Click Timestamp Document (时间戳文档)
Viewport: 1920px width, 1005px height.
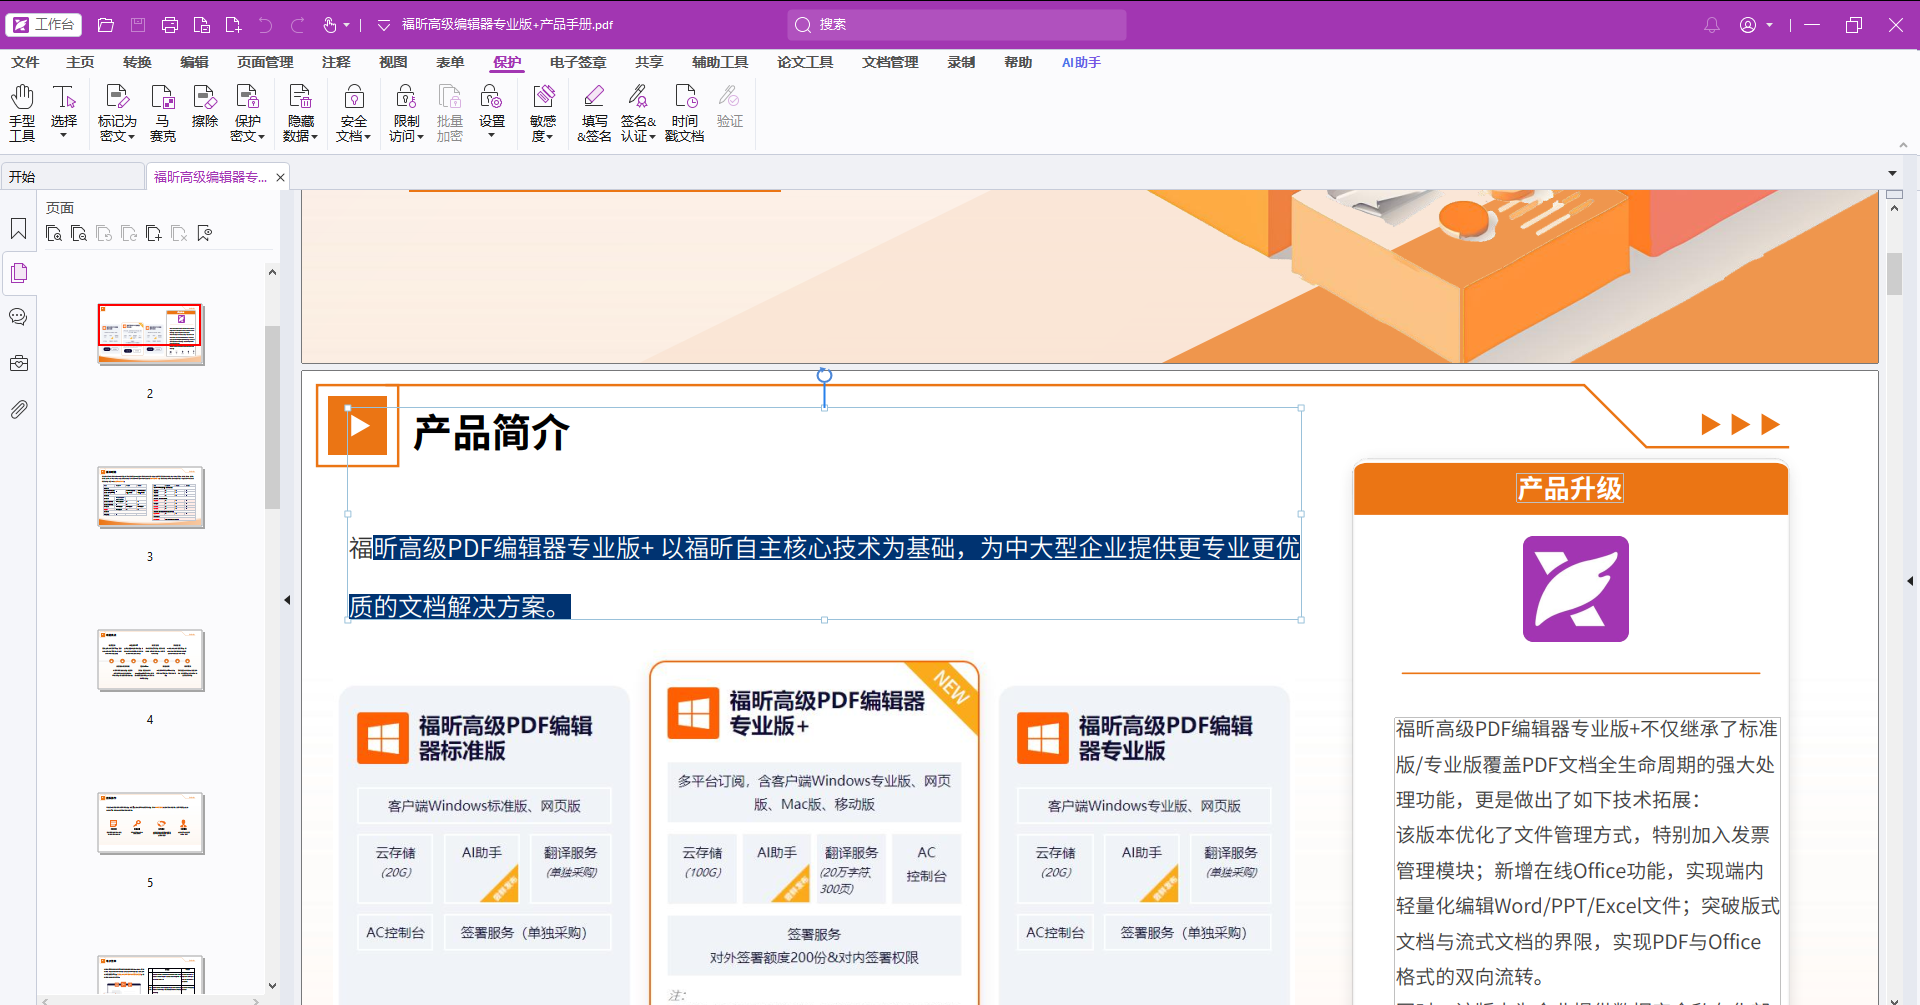tap(685, 112)
